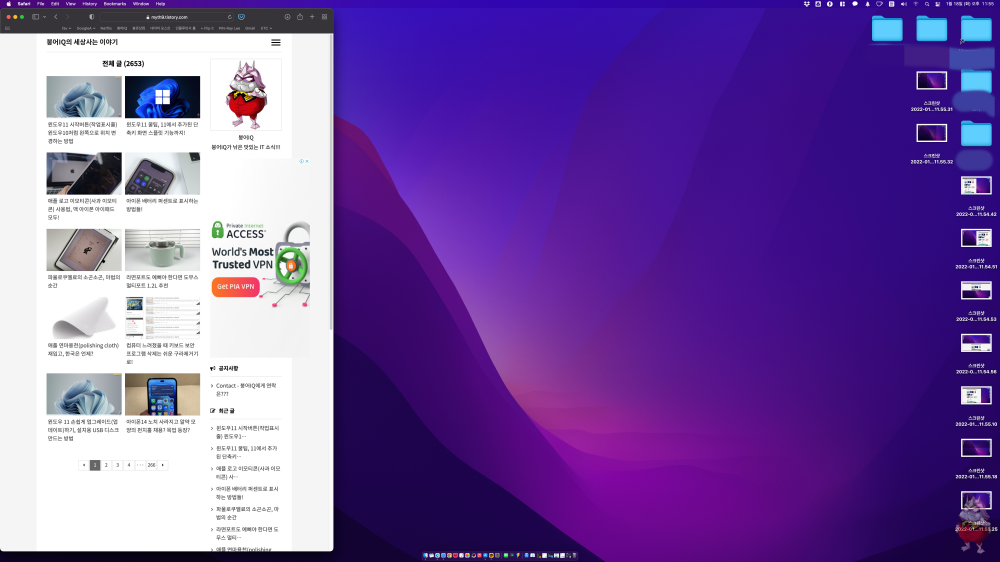Open the File menu

(41, 4)
